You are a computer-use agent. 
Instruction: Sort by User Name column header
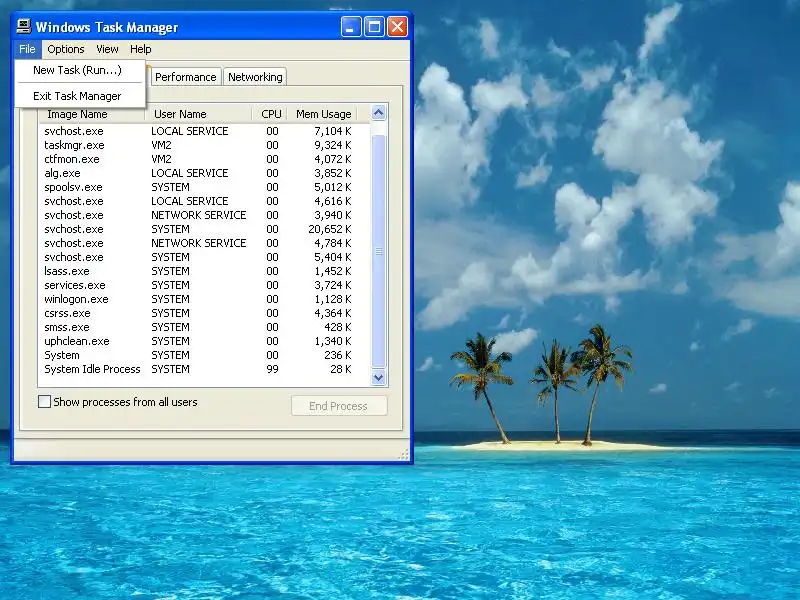199,114
